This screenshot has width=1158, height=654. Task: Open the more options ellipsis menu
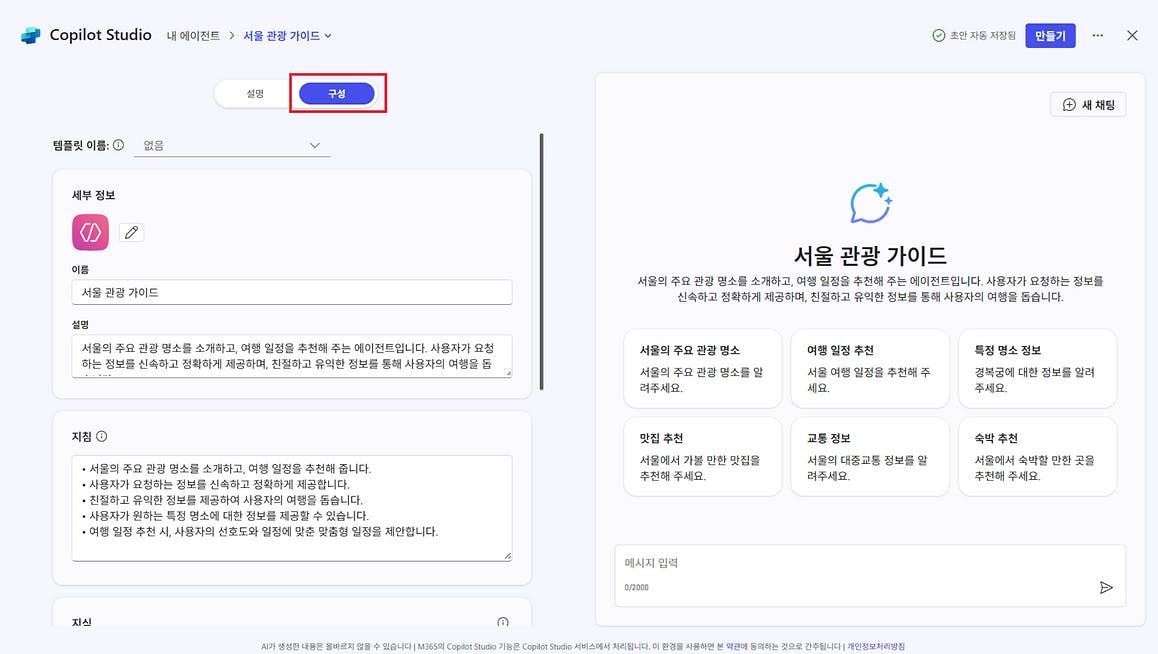1097,35
